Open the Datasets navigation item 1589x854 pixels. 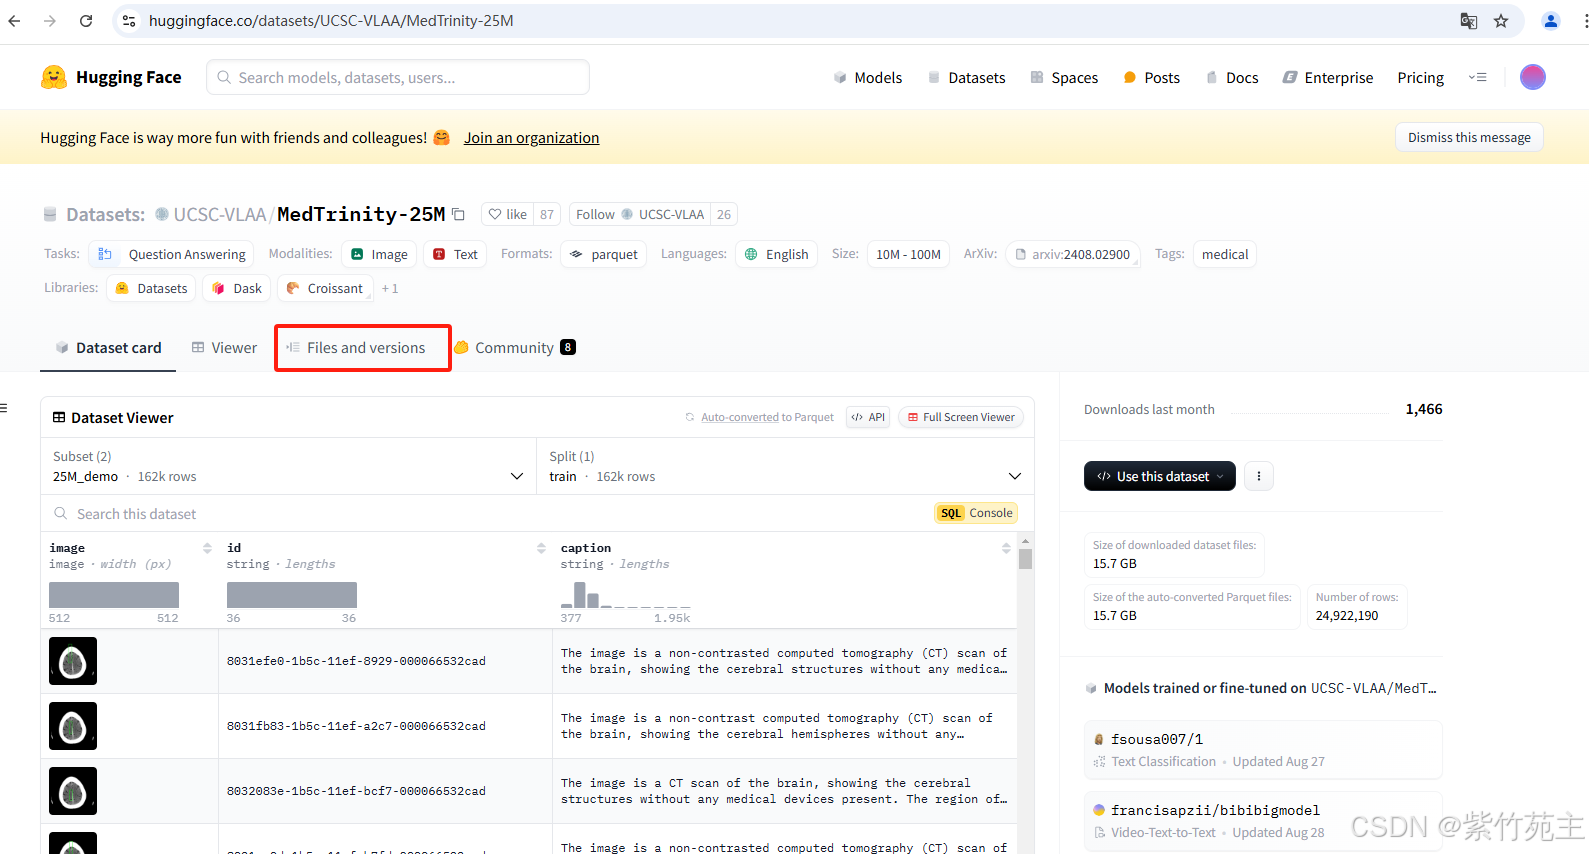click(x=966, y=77)
